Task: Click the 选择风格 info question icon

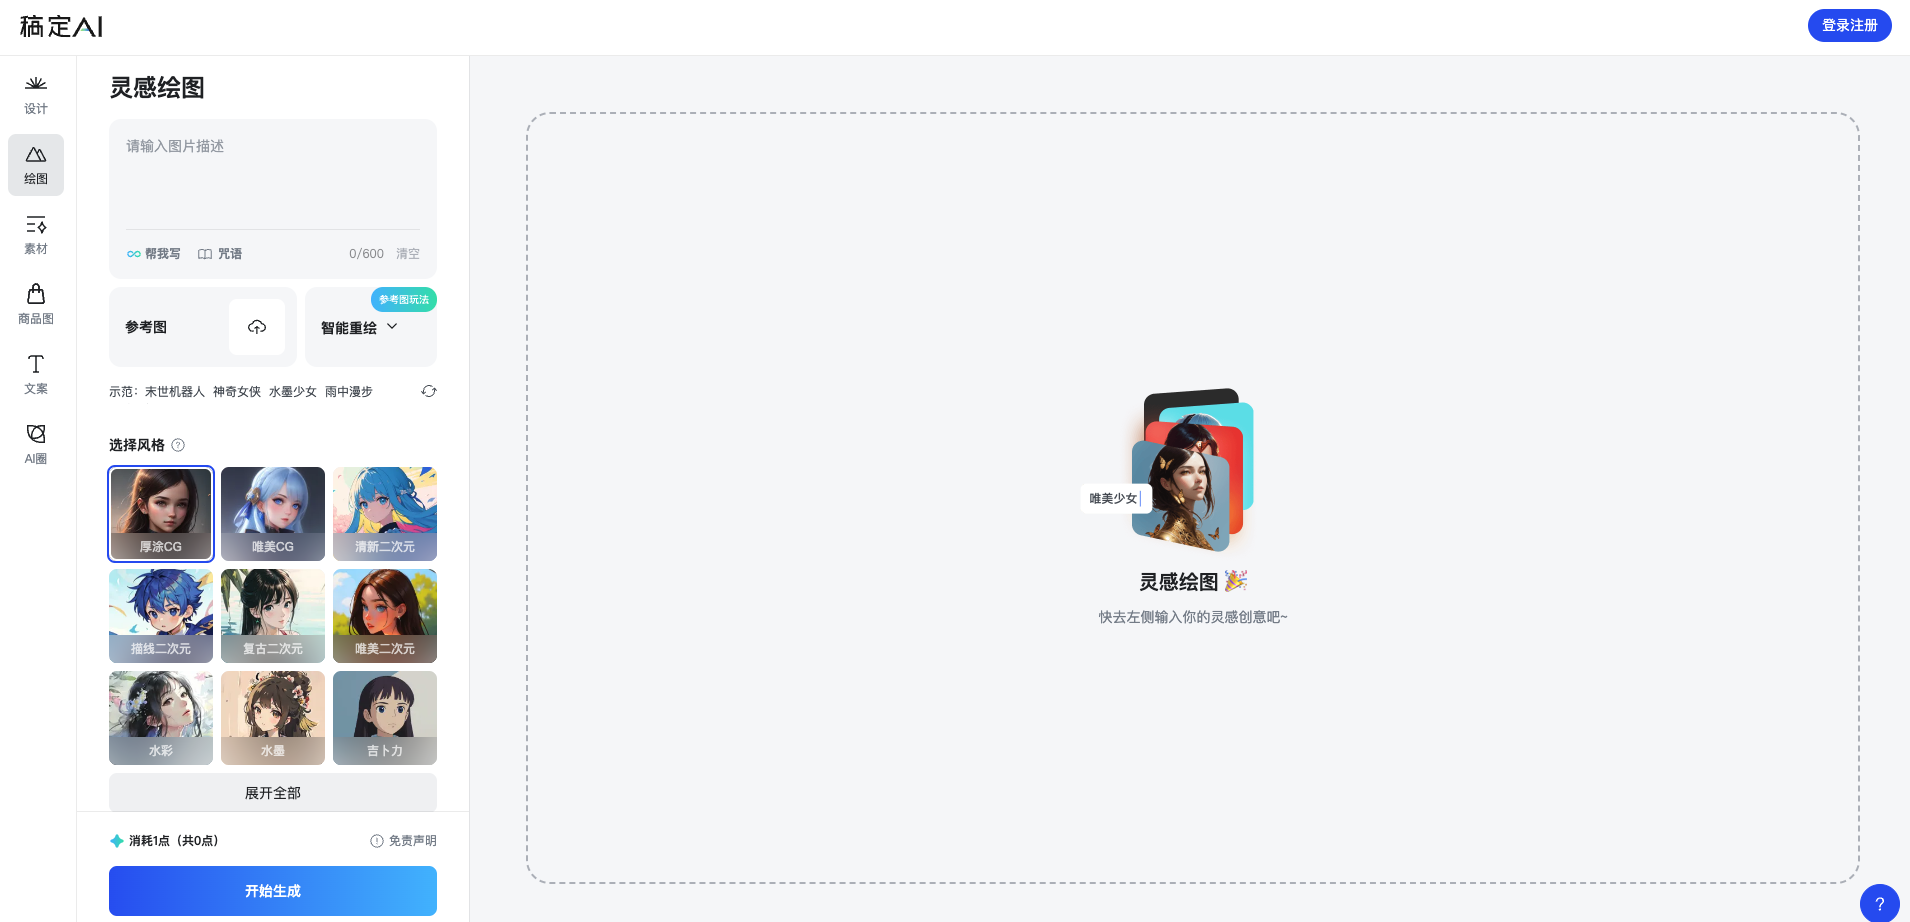Action: 178,445
